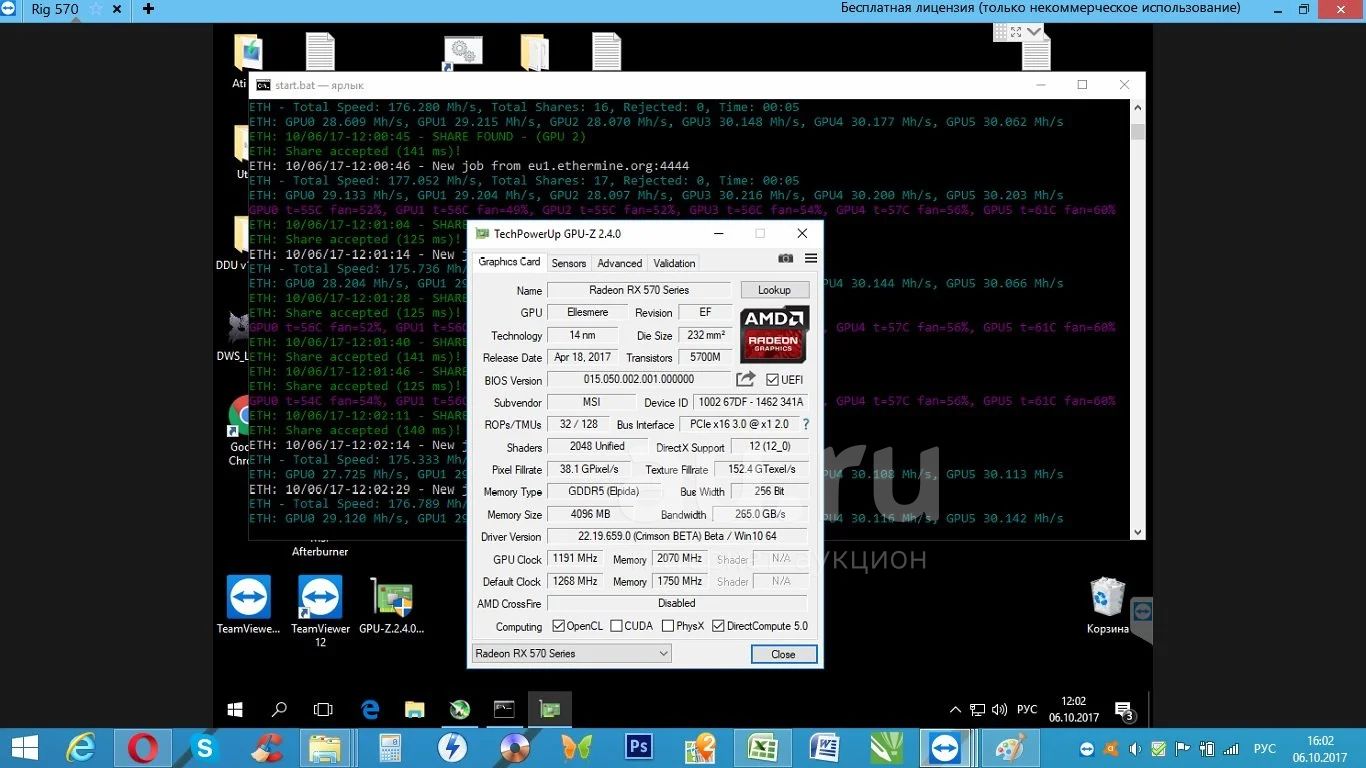Click the Bandwidth value 265.0 GB/s
Screen dimensions: 1366x768
(762, 514)
